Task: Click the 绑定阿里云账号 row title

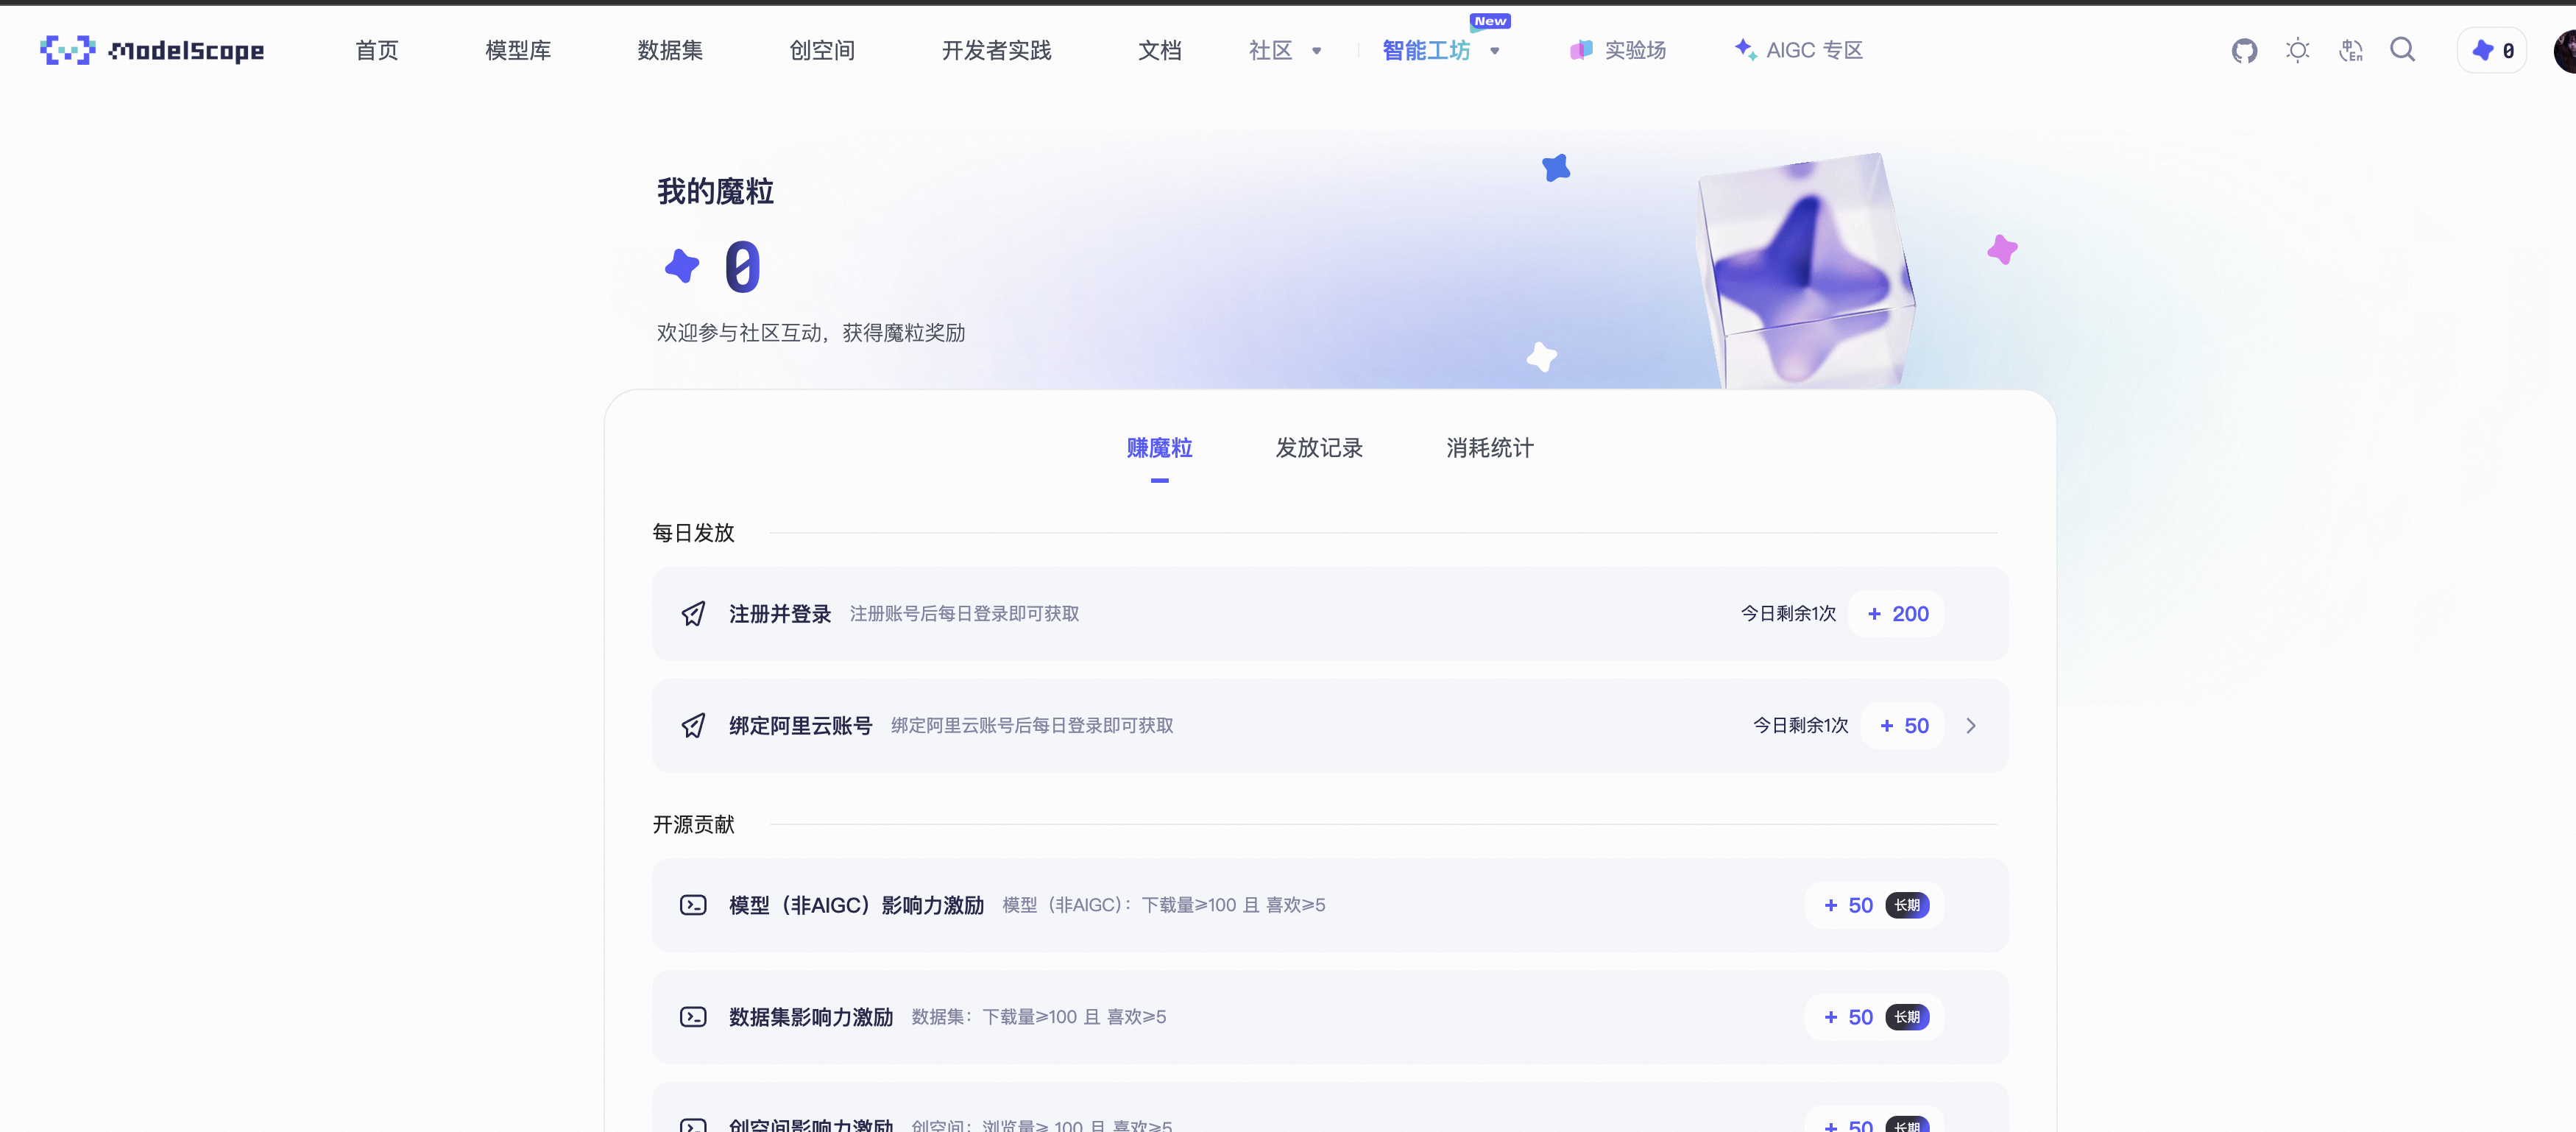Action: click(800, 726)
